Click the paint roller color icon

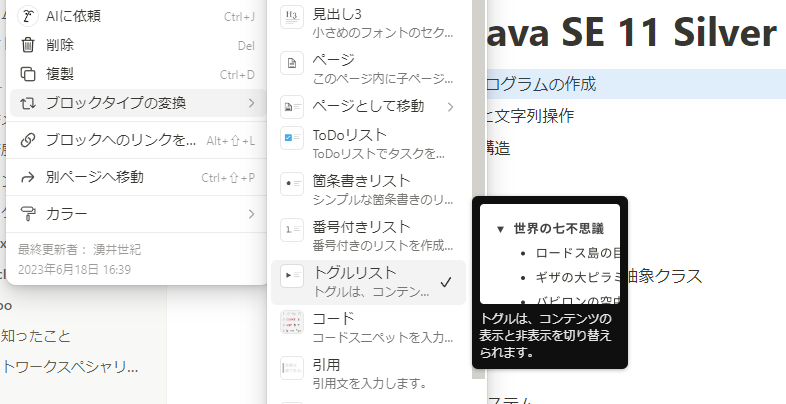click(x=28, y=215)
